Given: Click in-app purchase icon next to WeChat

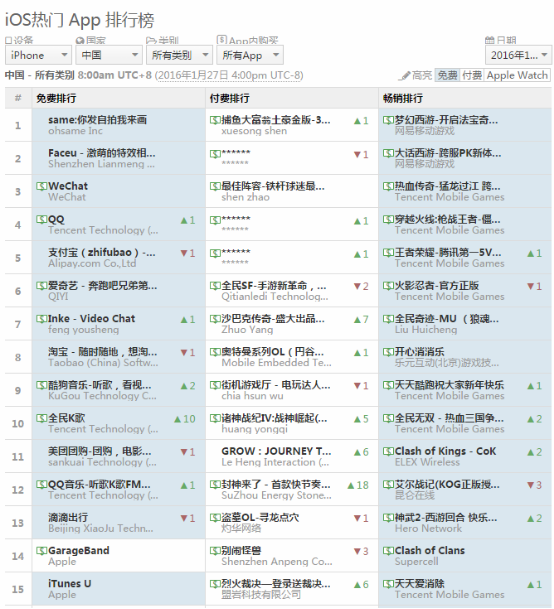Looking at the screenshot, I should click(x=41, y=186).
